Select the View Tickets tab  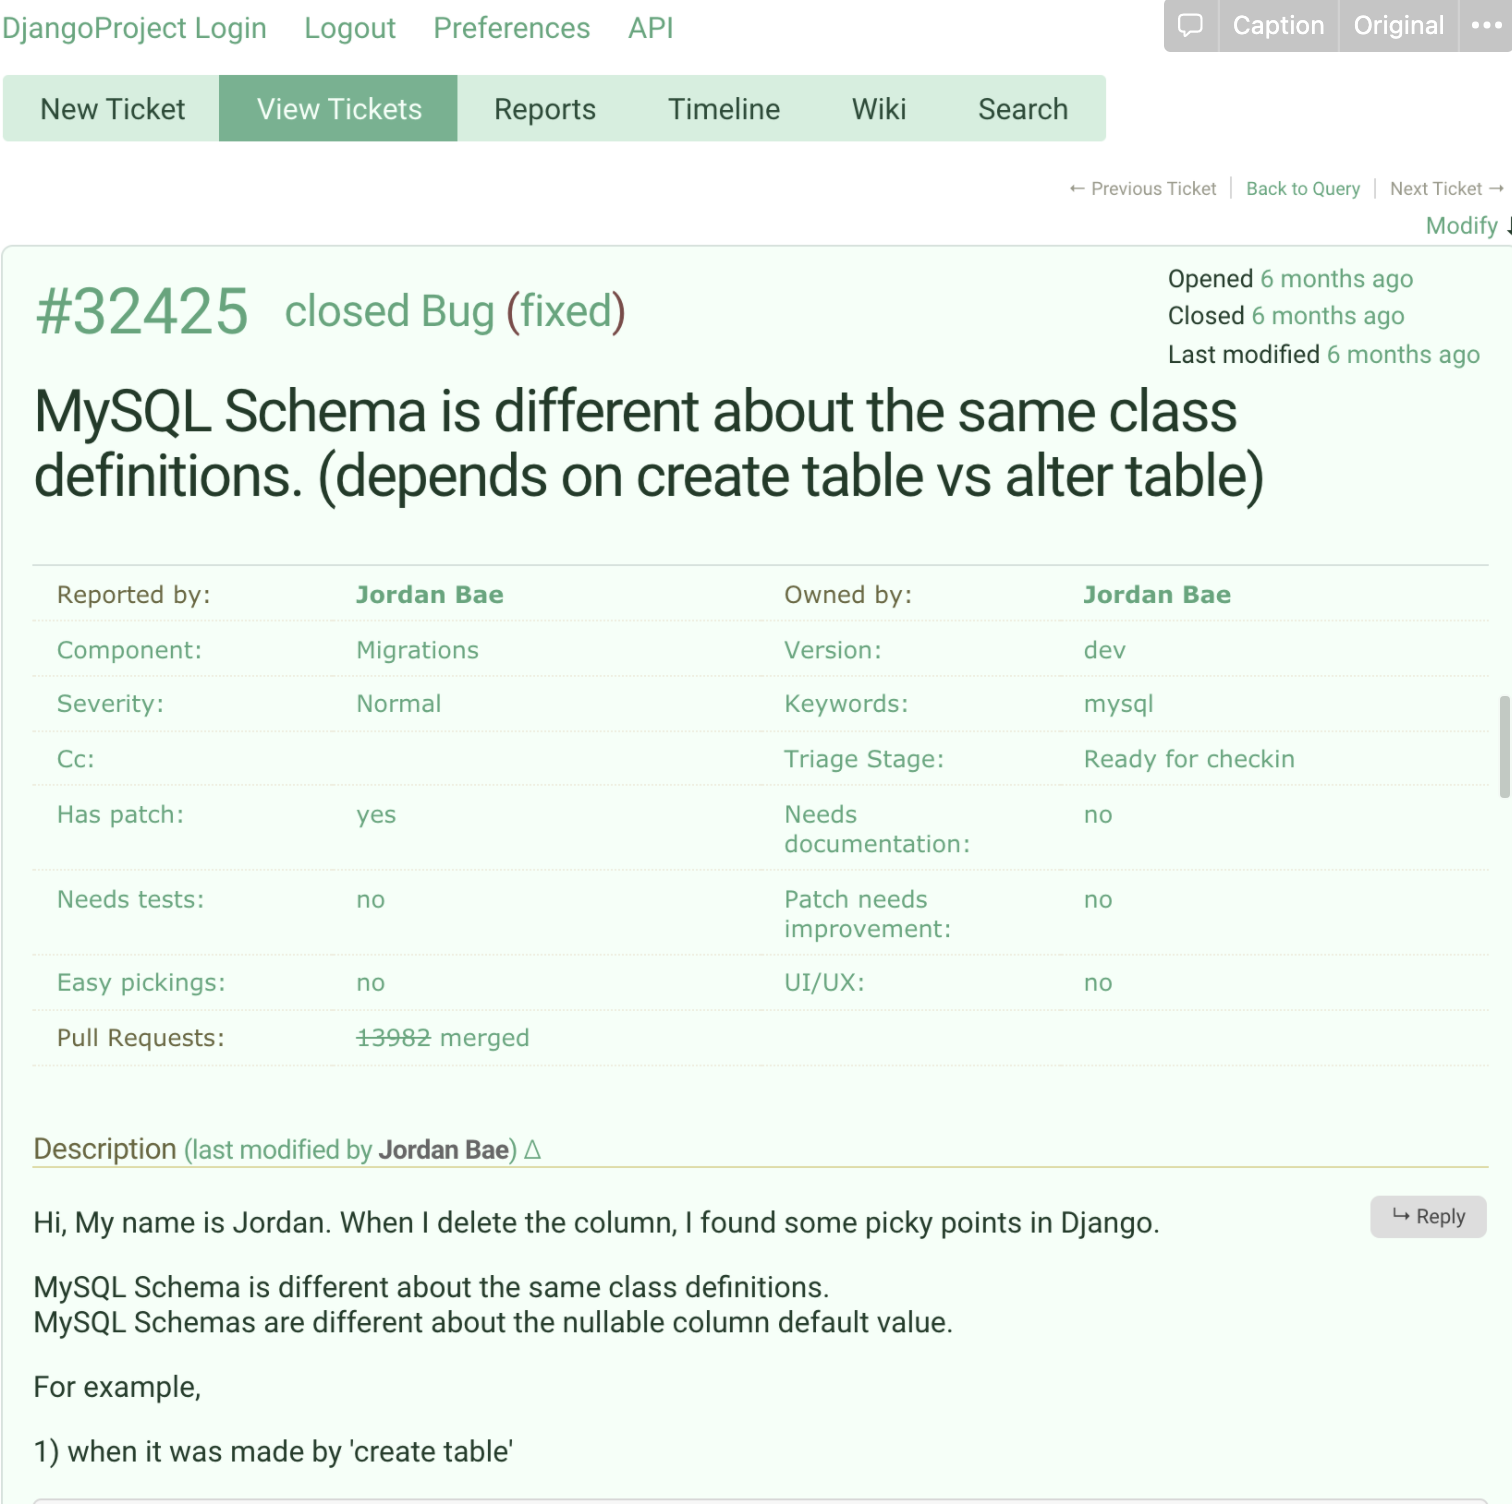tap(339, 108)
